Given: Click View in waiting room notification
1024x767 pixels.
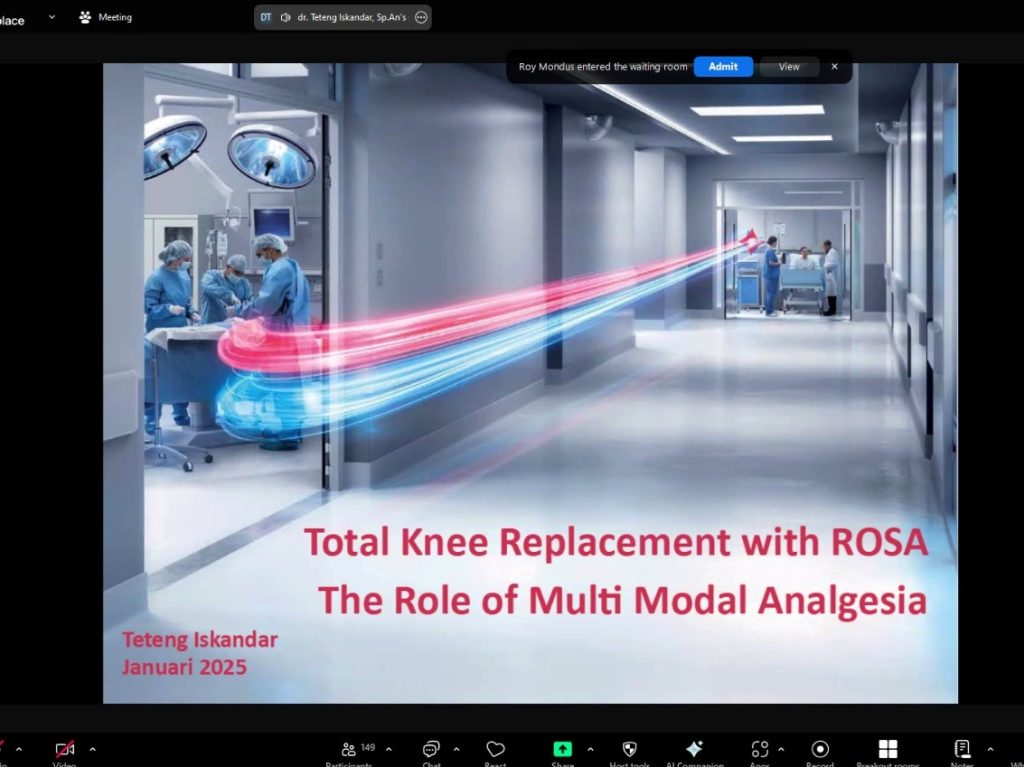Looking at the screenshot, I should [789, 67].
